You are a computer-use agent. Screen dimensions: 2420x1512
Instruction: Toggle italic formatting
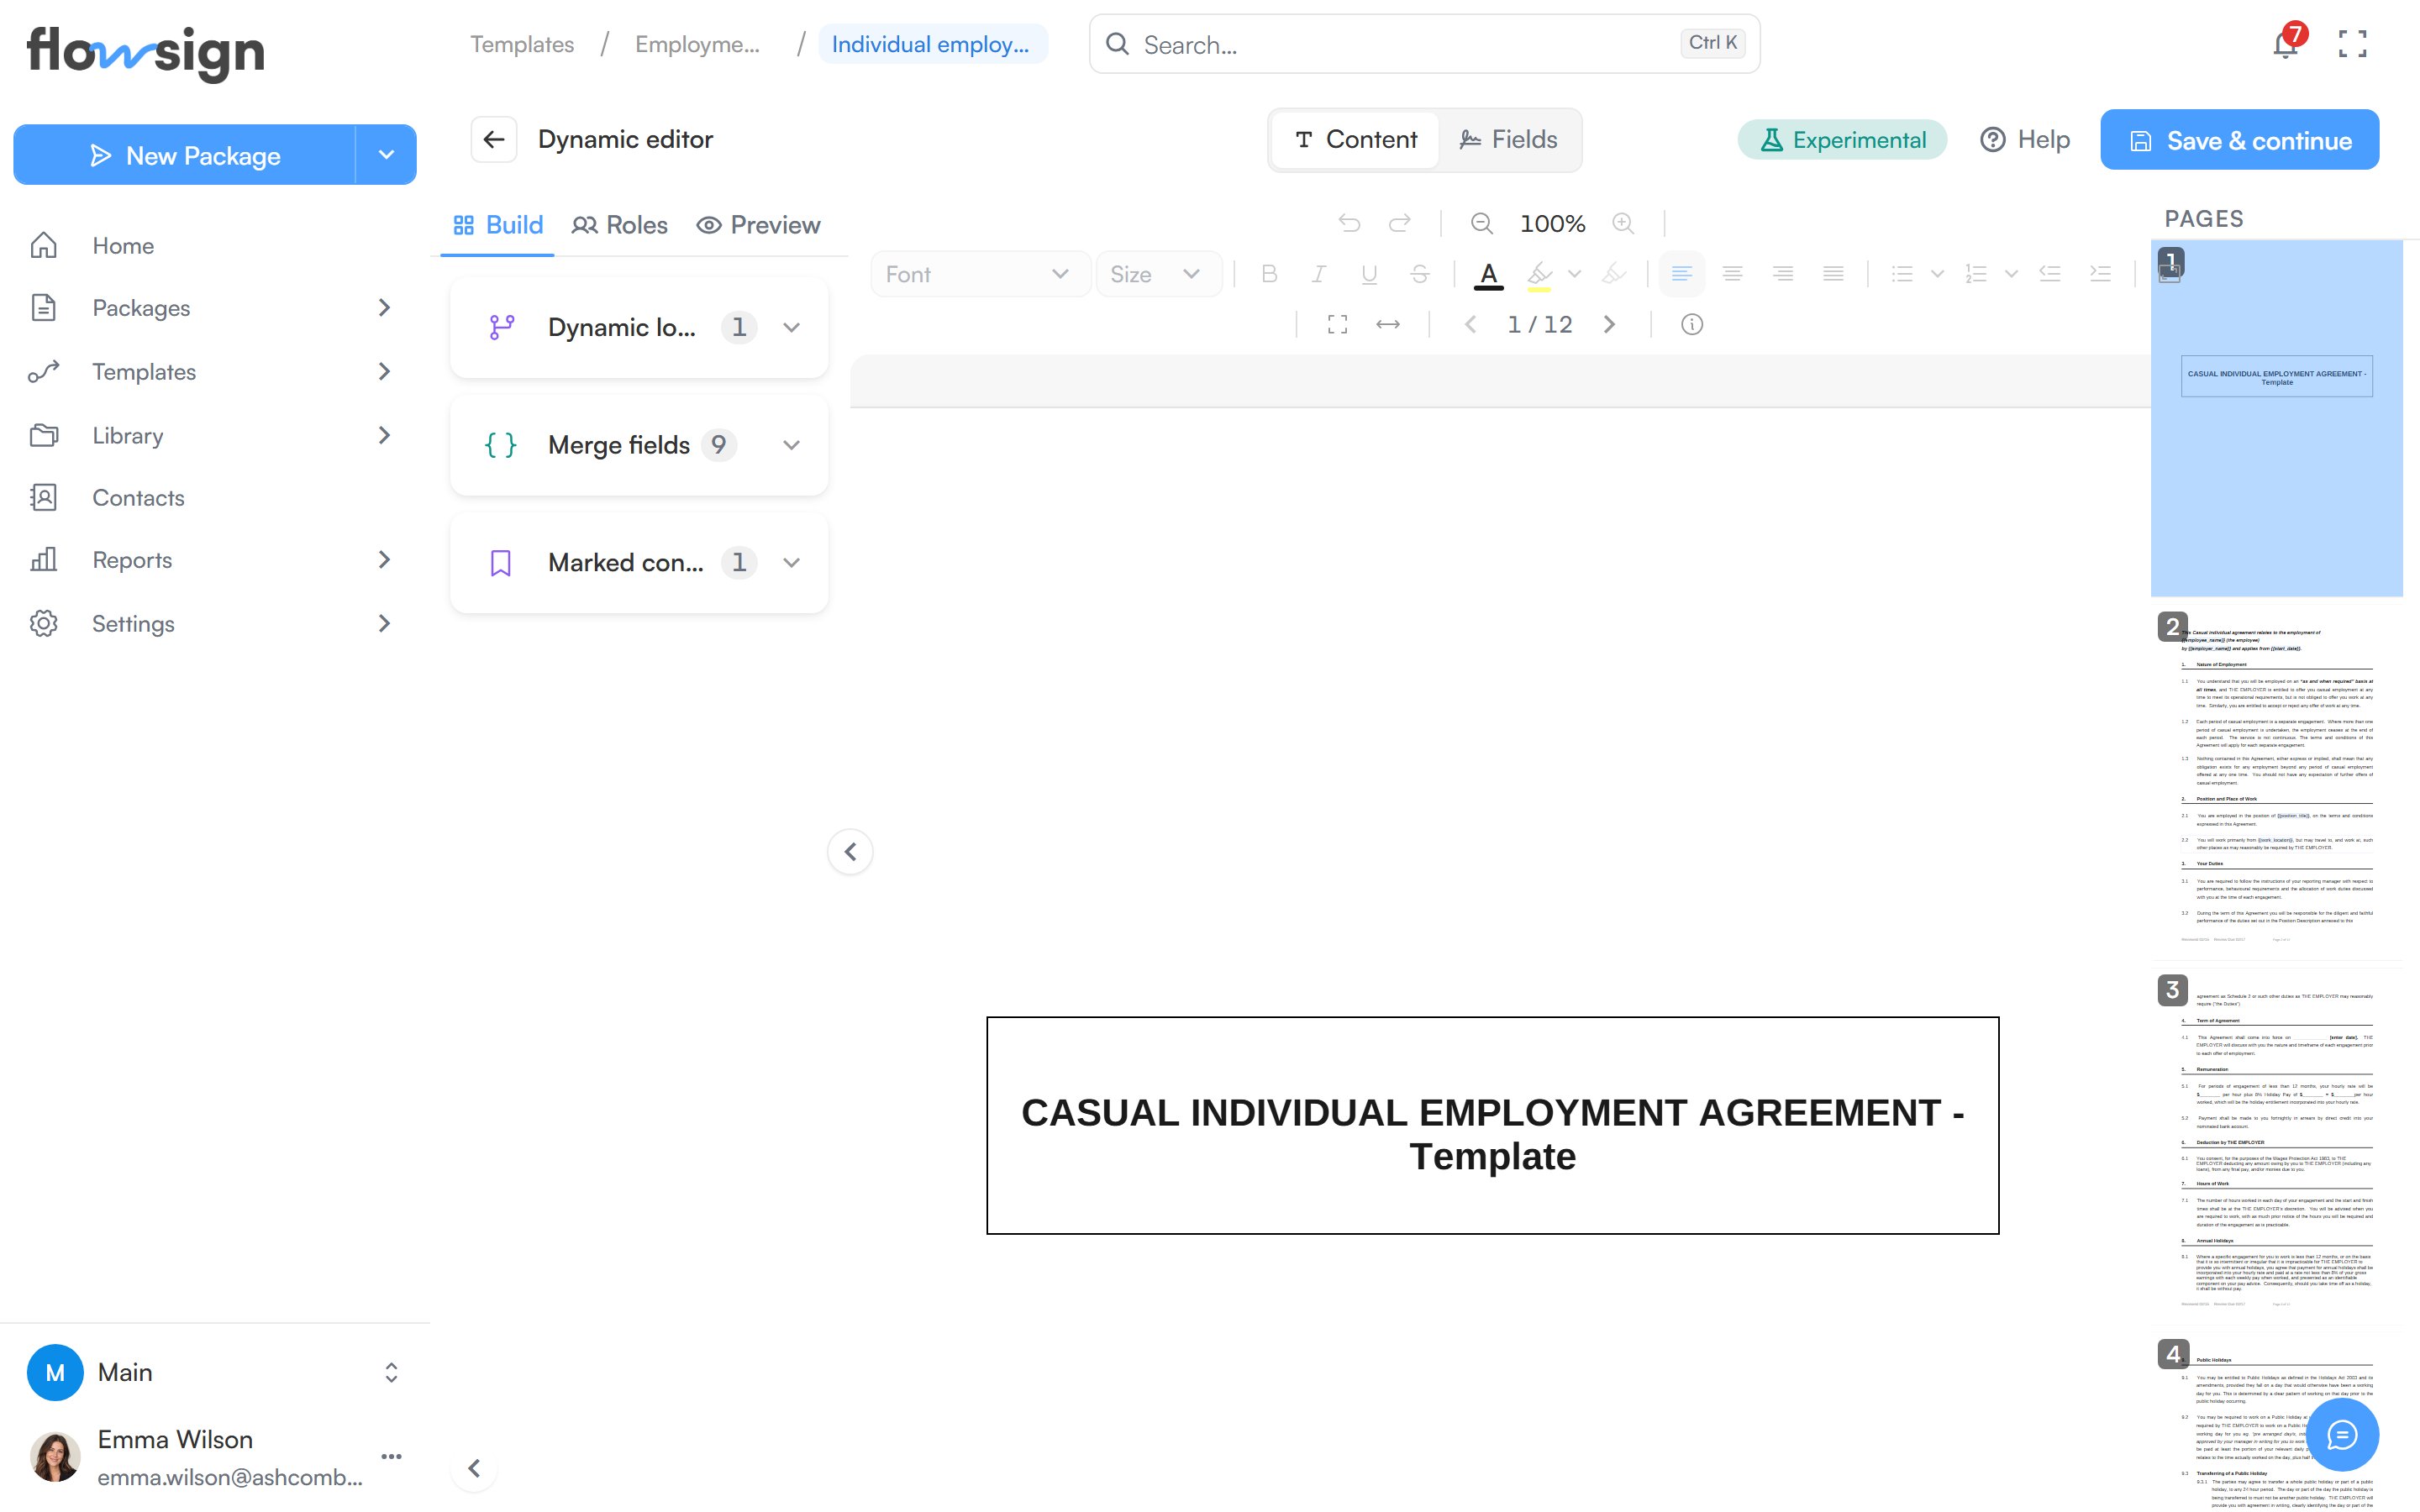tap(1319, 274)
